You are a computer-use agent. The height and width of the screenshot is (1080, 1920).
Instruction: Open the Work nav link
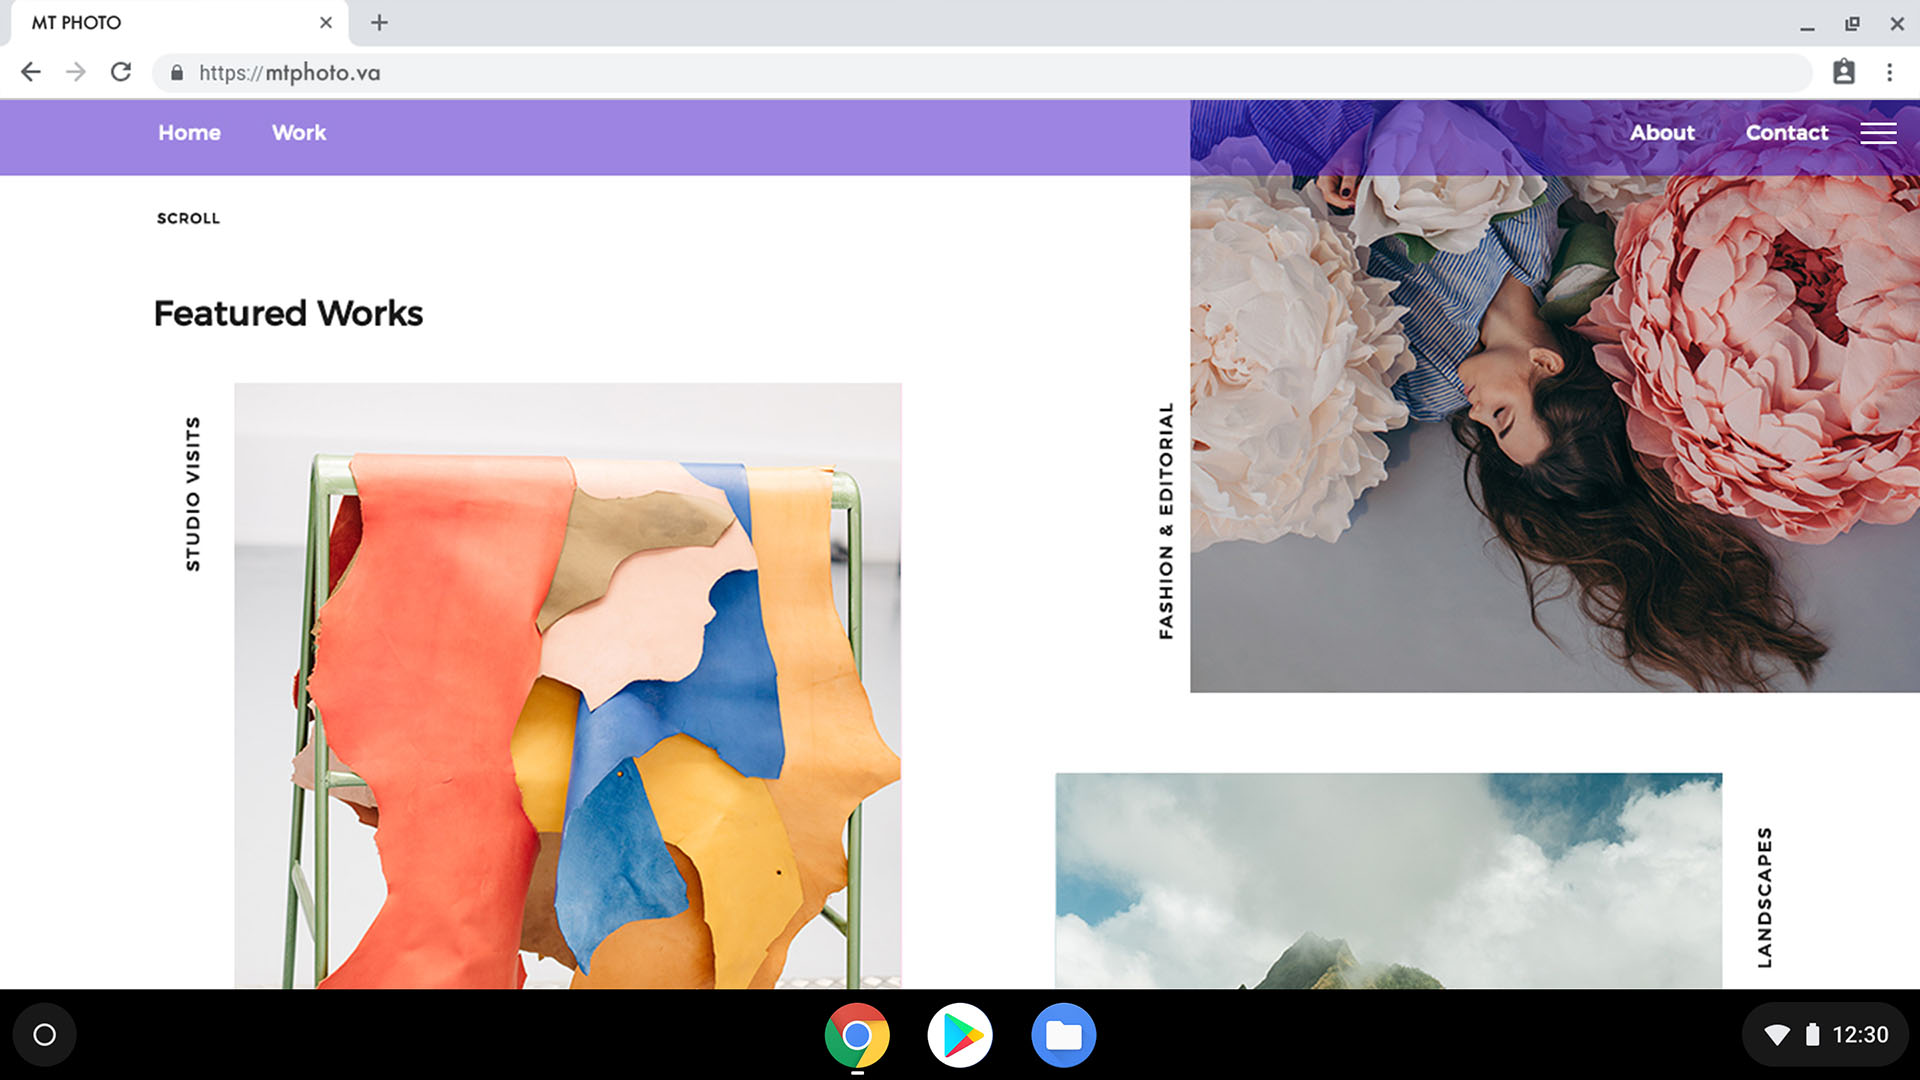point(299,133)
